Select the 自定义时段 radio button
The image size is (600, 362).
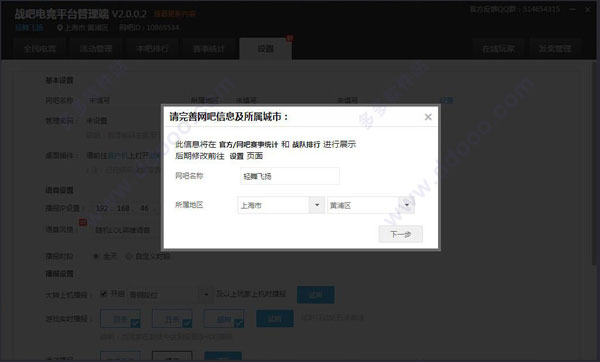point(129,256)
